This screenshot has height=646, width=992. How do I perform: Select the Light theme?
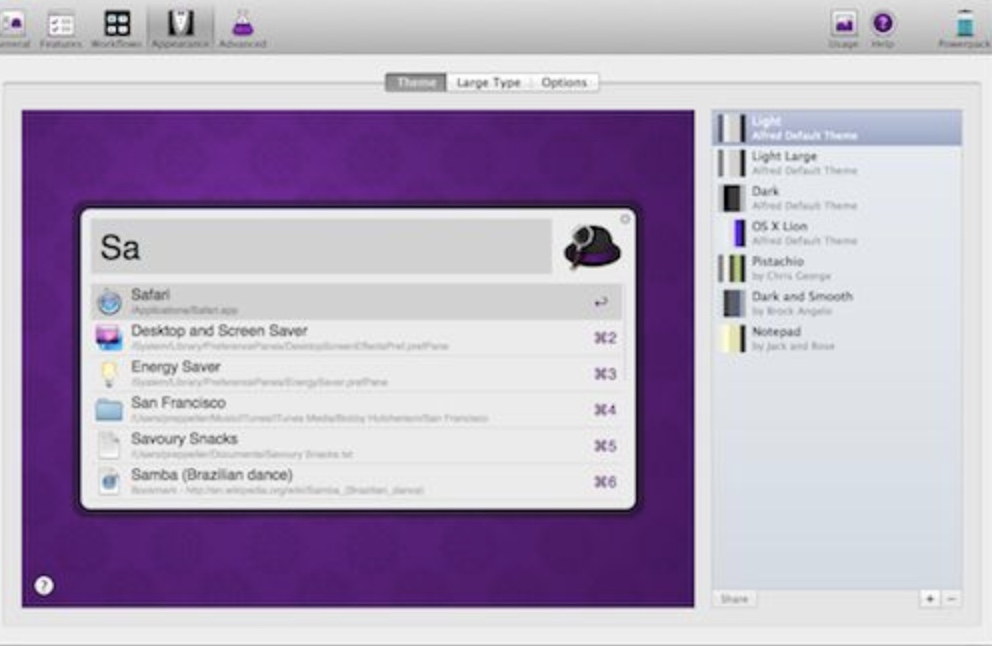[x=837, y=128]
